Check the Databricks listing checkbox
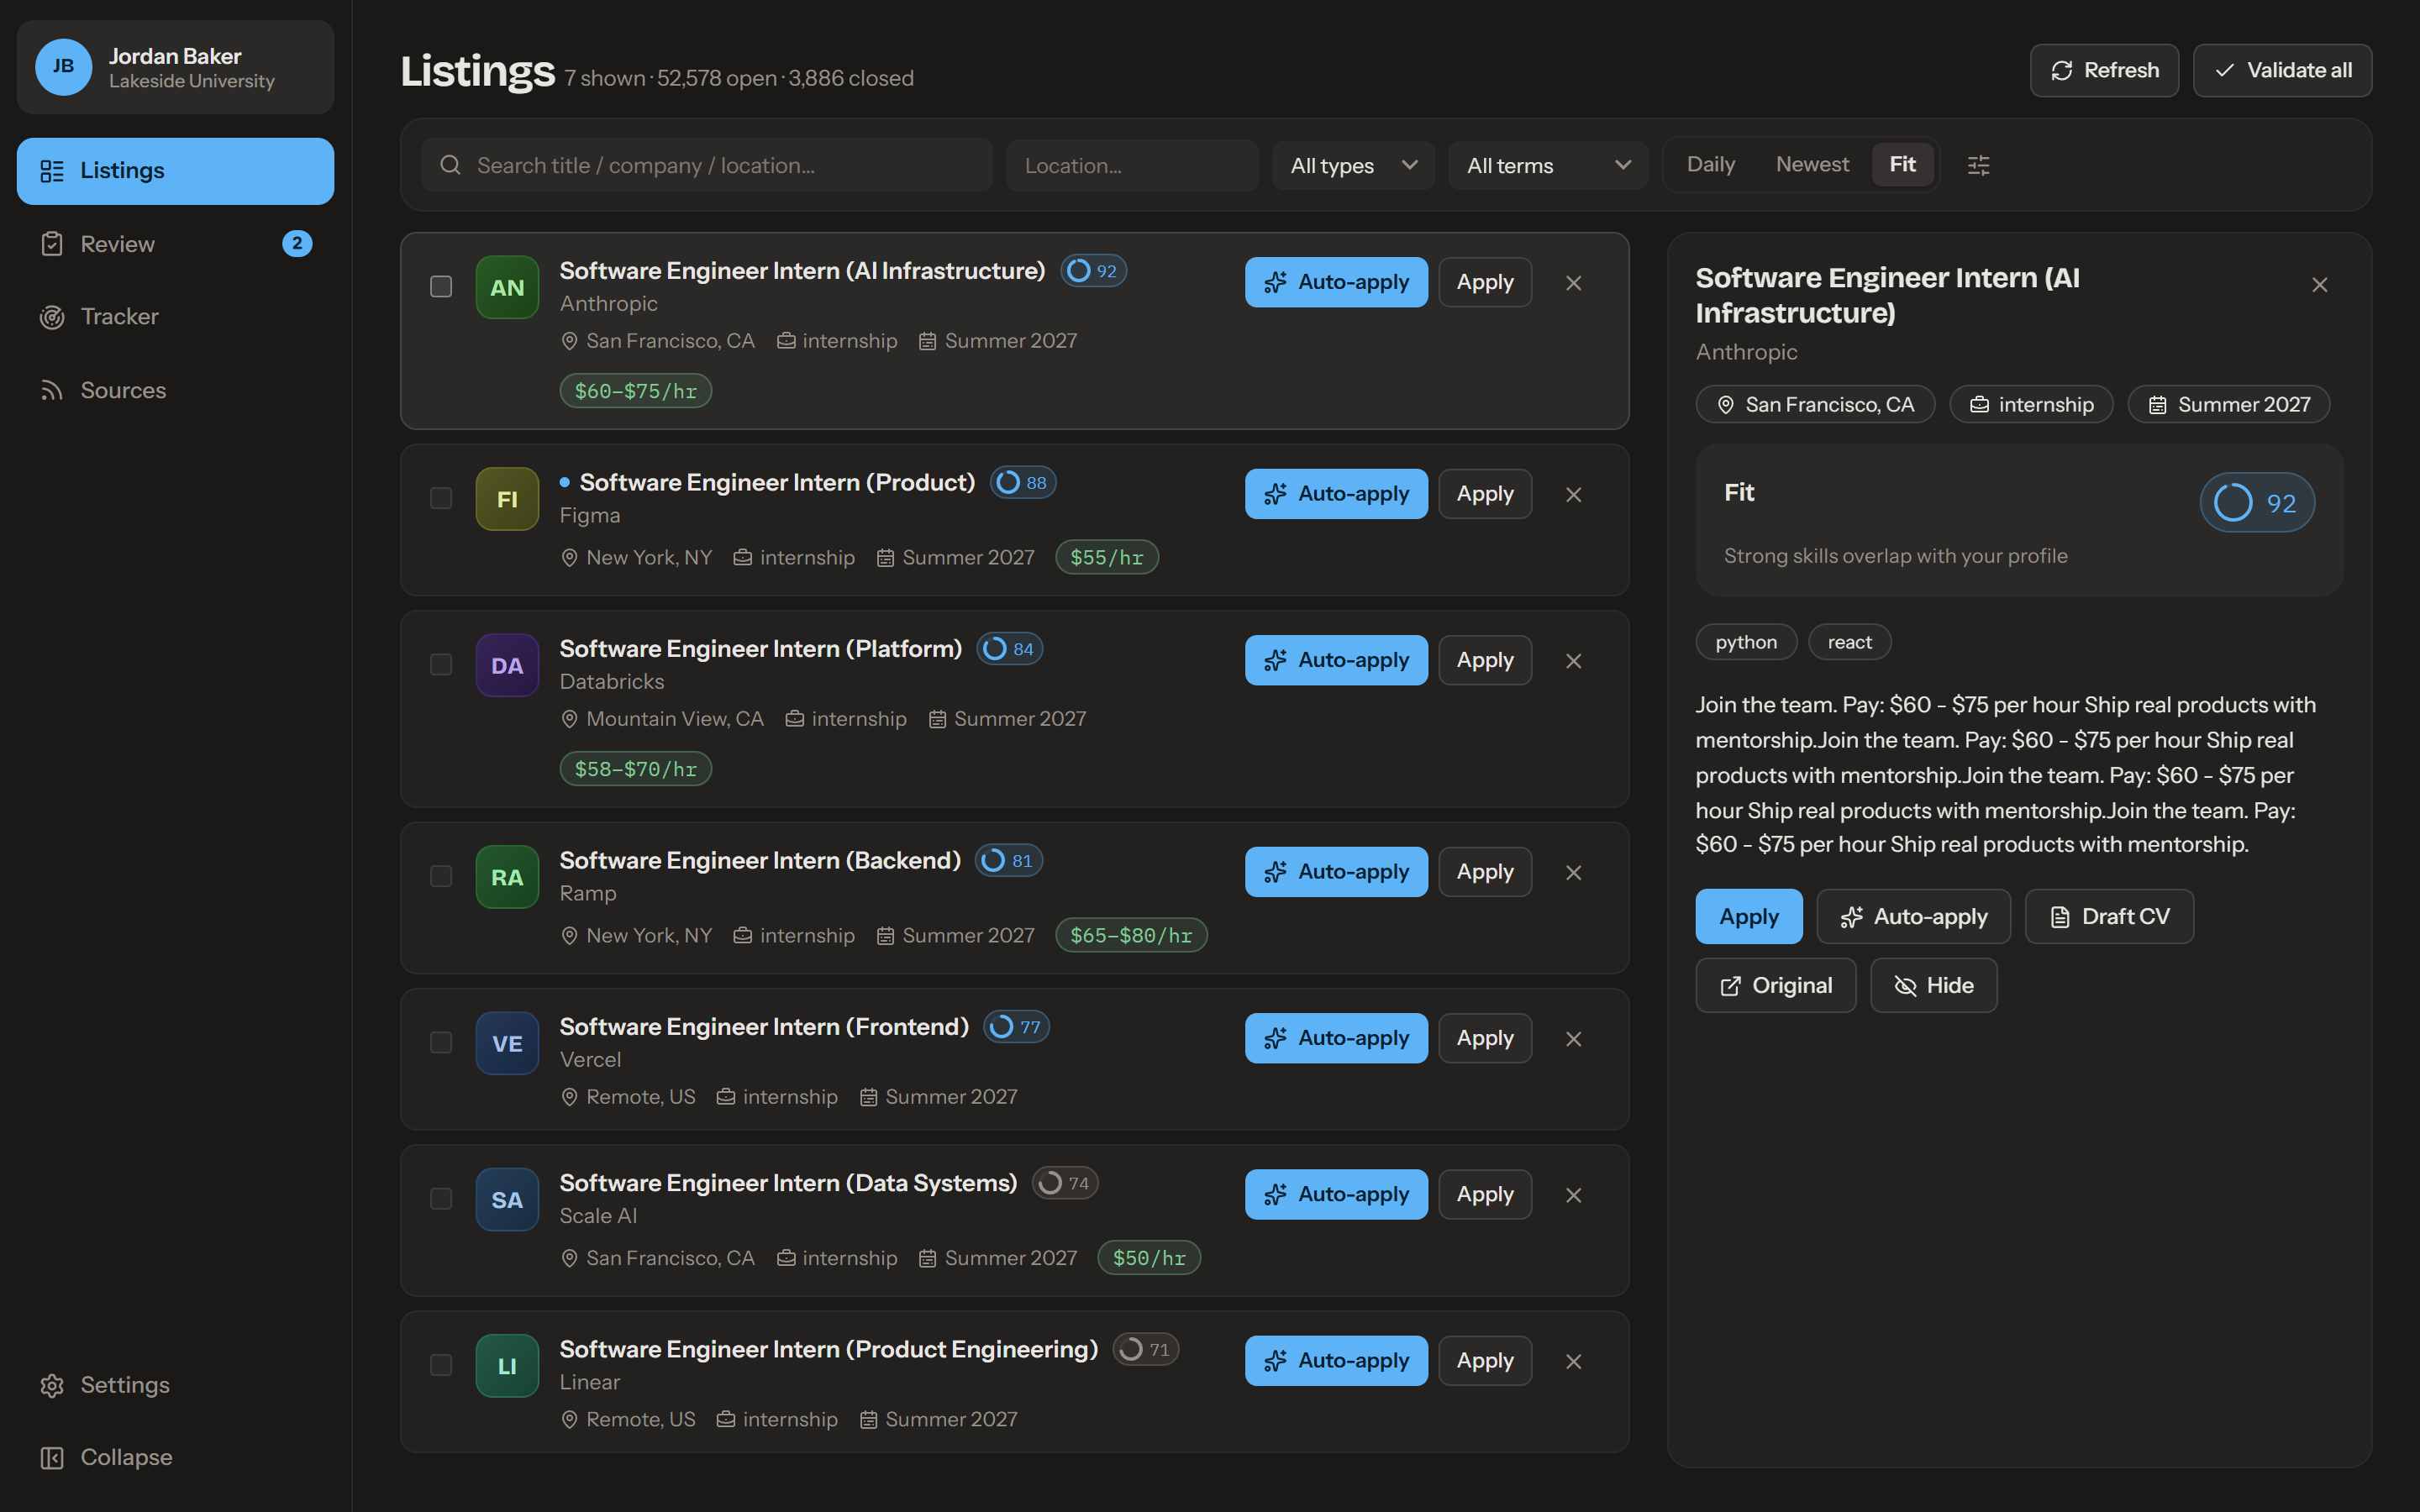The image size is (2420, 1512). [441, 665]
